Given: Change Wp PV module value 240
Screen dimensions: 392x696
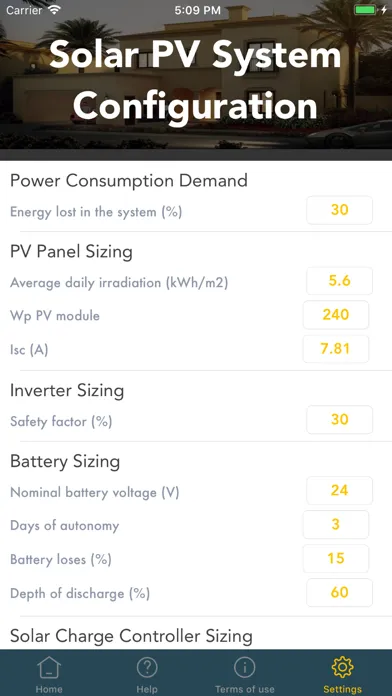Looking at the screenshot, I should (x=336, y=315).
